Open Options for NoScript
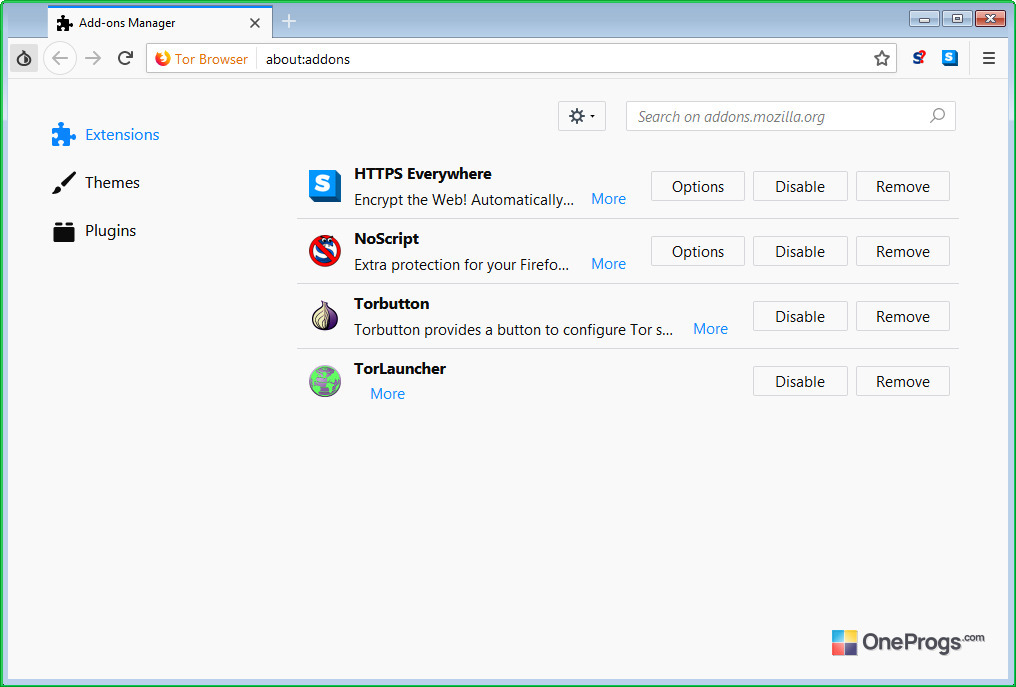Viewport: 1016px width, 687px height. (x=698, y=251)
